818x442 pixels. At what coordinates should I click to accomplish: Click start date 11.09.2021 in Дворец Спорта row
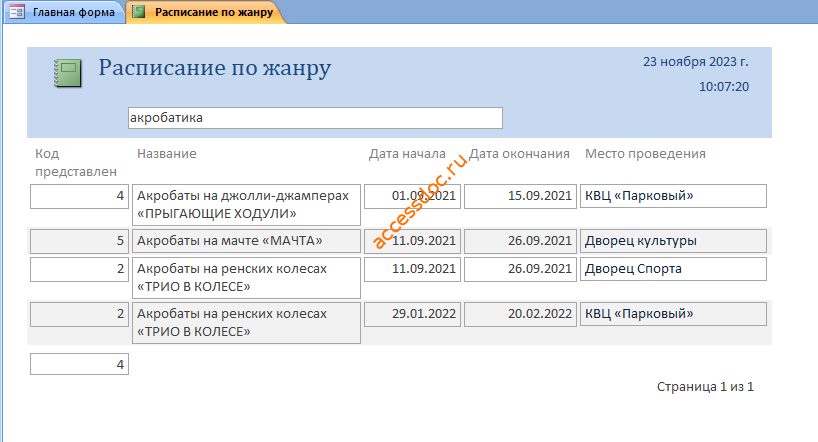click(x=412, y=269)
